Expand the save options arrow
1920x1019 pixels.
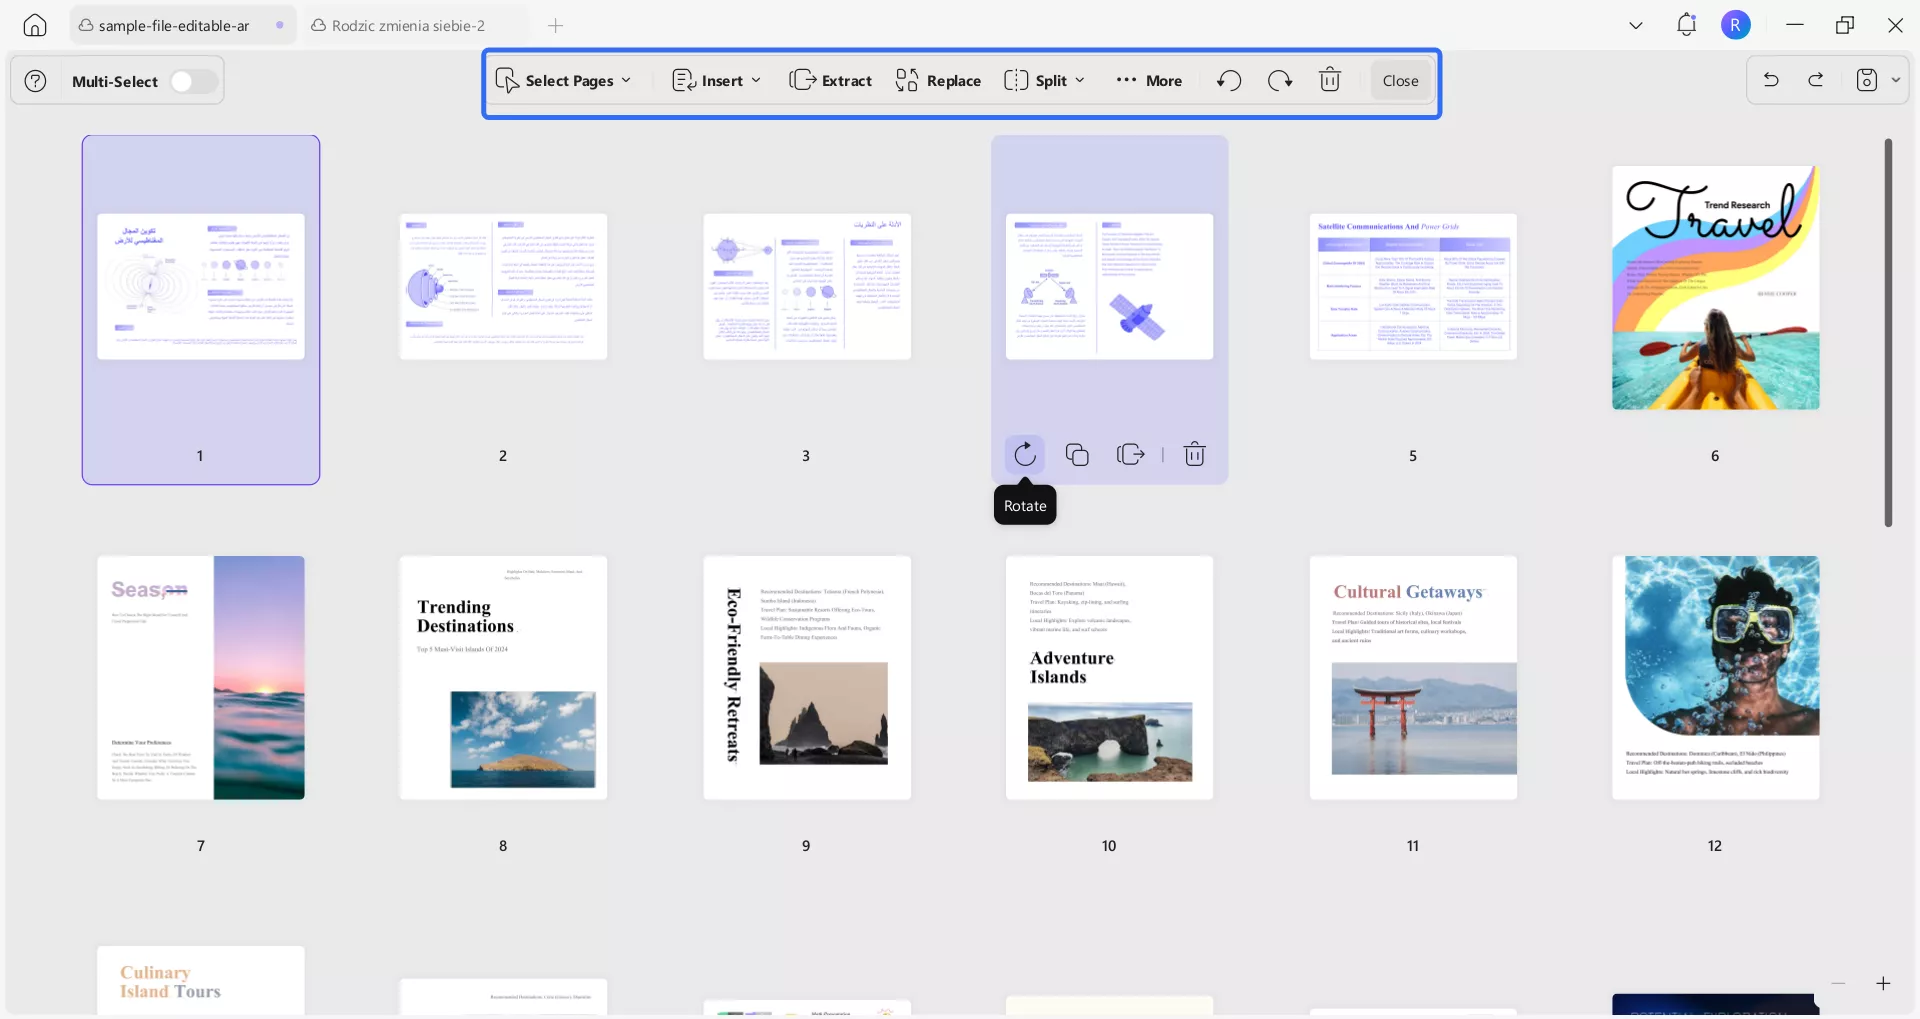point(1896,80)
